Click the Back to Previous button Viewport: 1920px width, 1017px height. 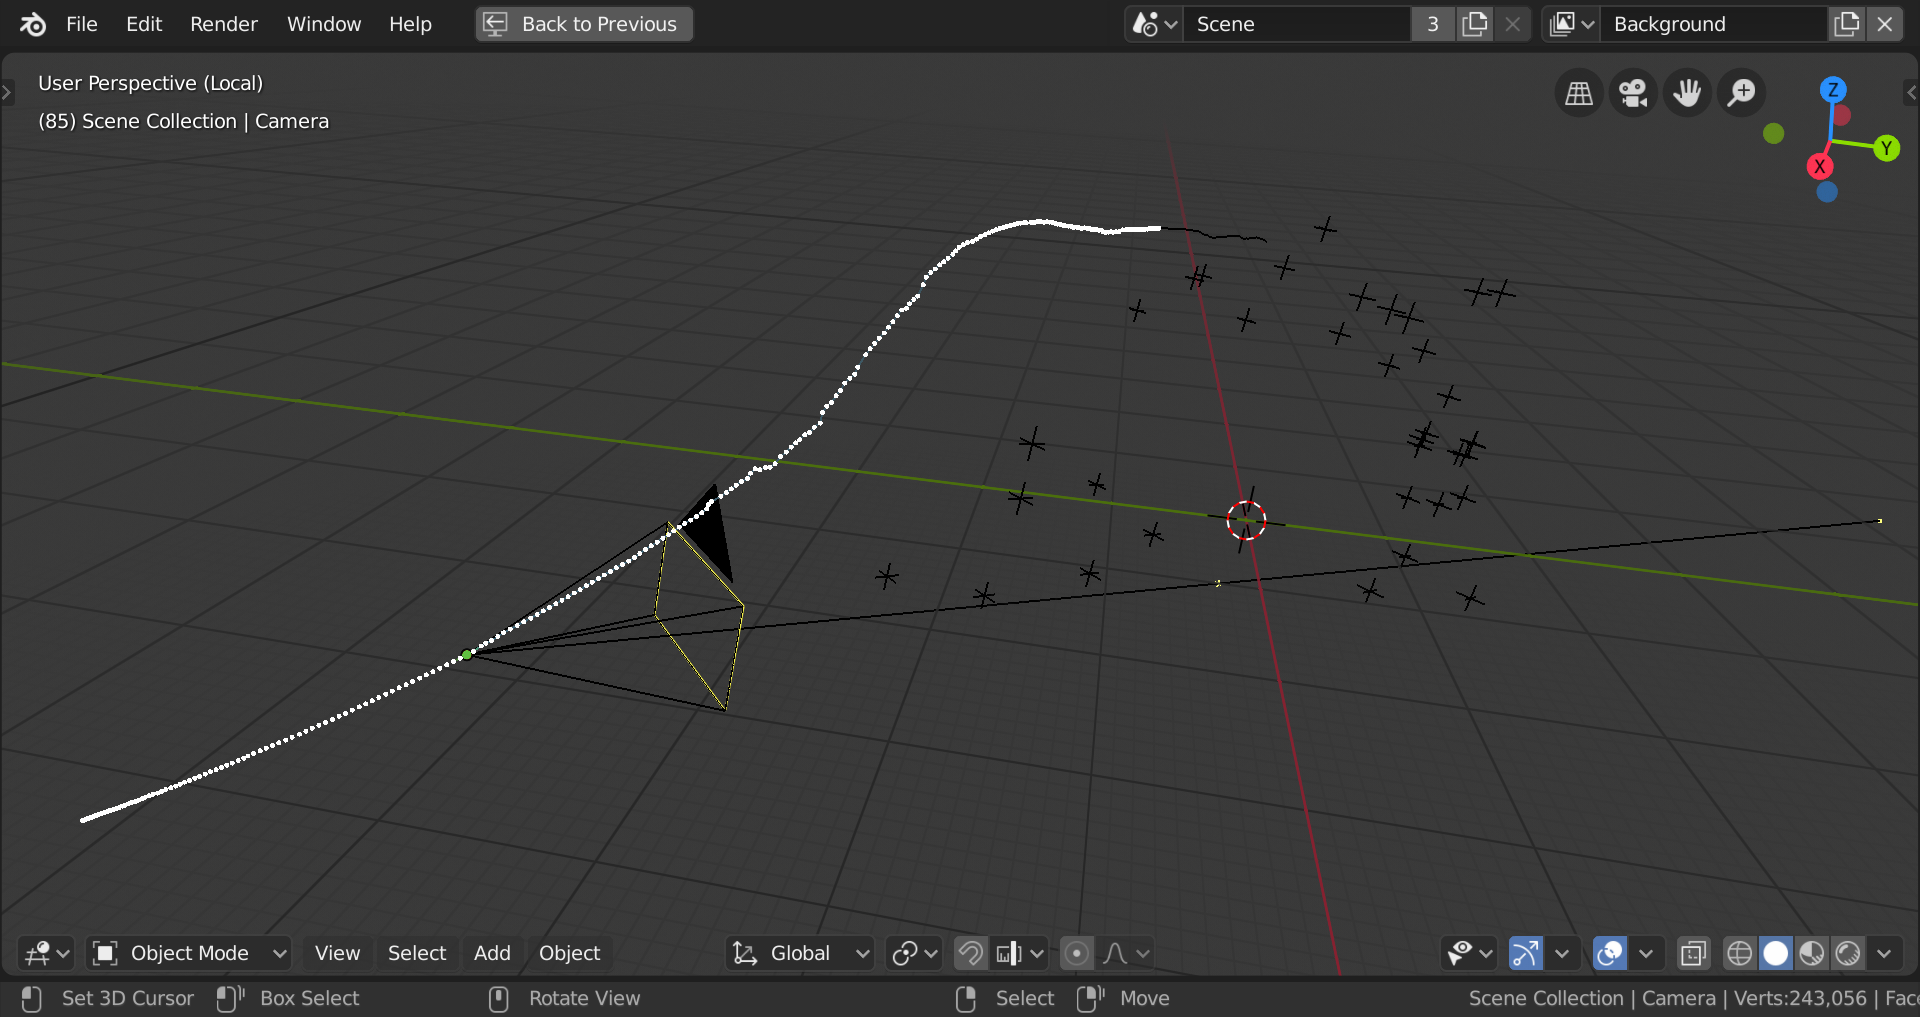(x=584, y=24)
